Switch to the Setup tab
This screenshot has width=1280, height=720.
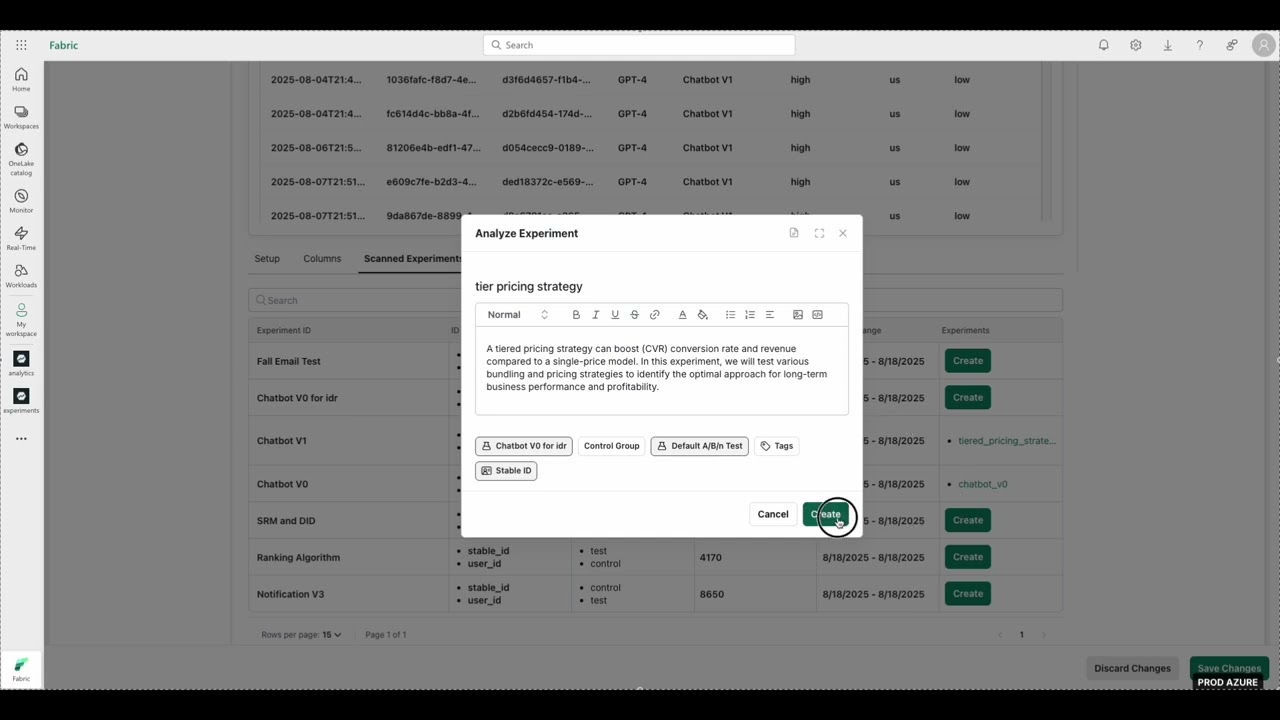[x=267, y=258]
